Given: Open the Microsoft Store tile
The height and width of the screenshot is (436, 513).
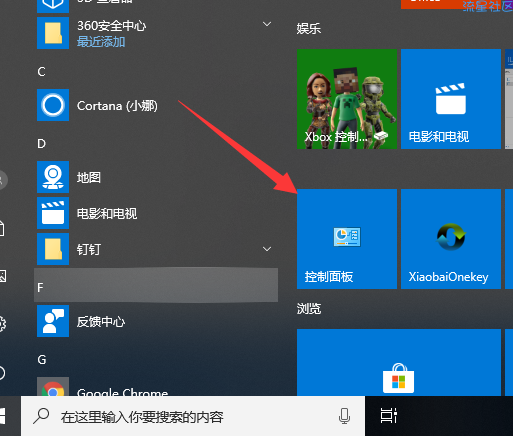Looking at the screenshot, I should [x=399, y=363].
